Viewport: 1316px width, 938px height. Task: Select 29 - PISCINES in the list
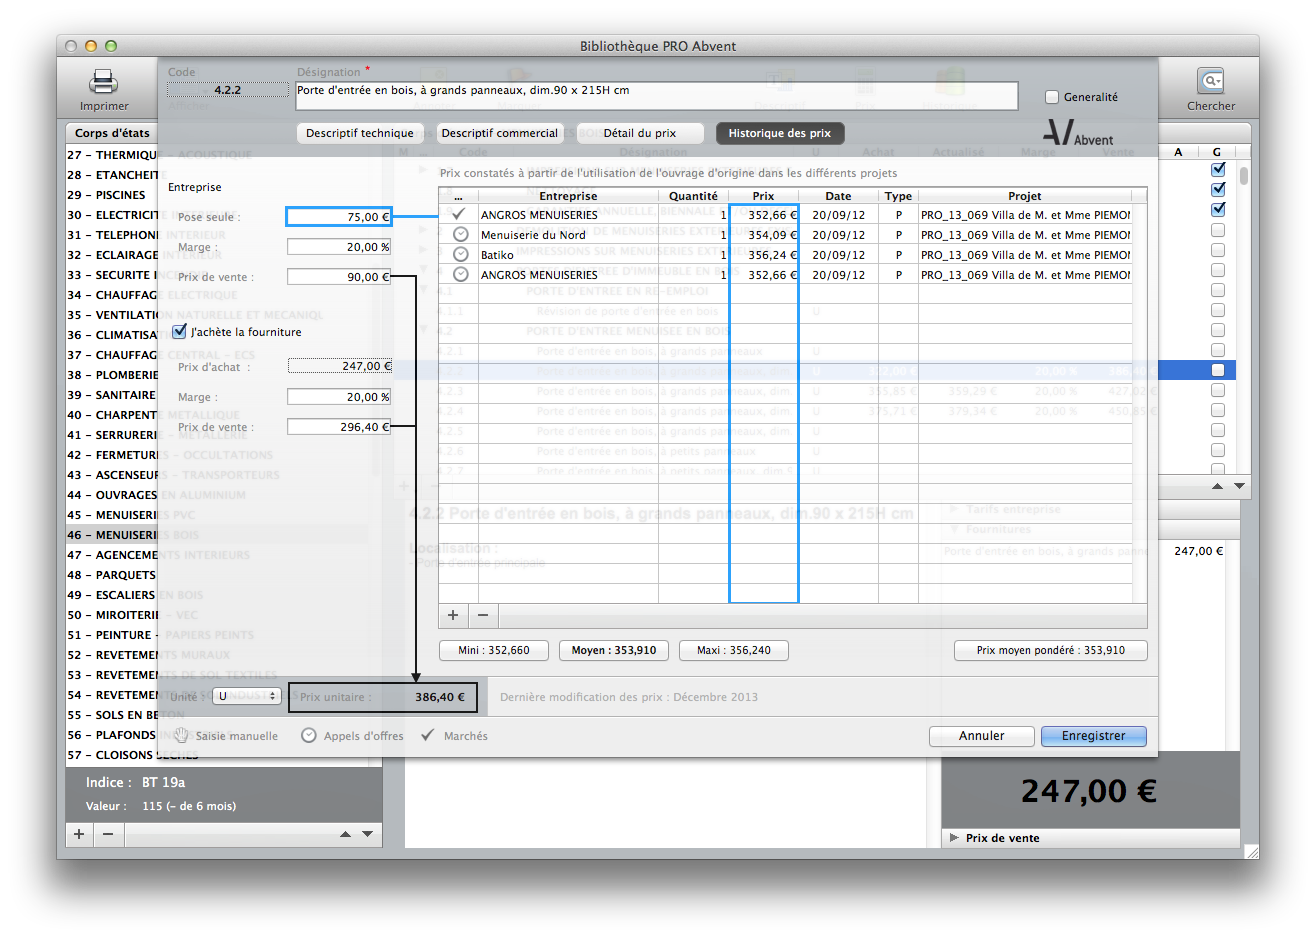click(112, 195)
